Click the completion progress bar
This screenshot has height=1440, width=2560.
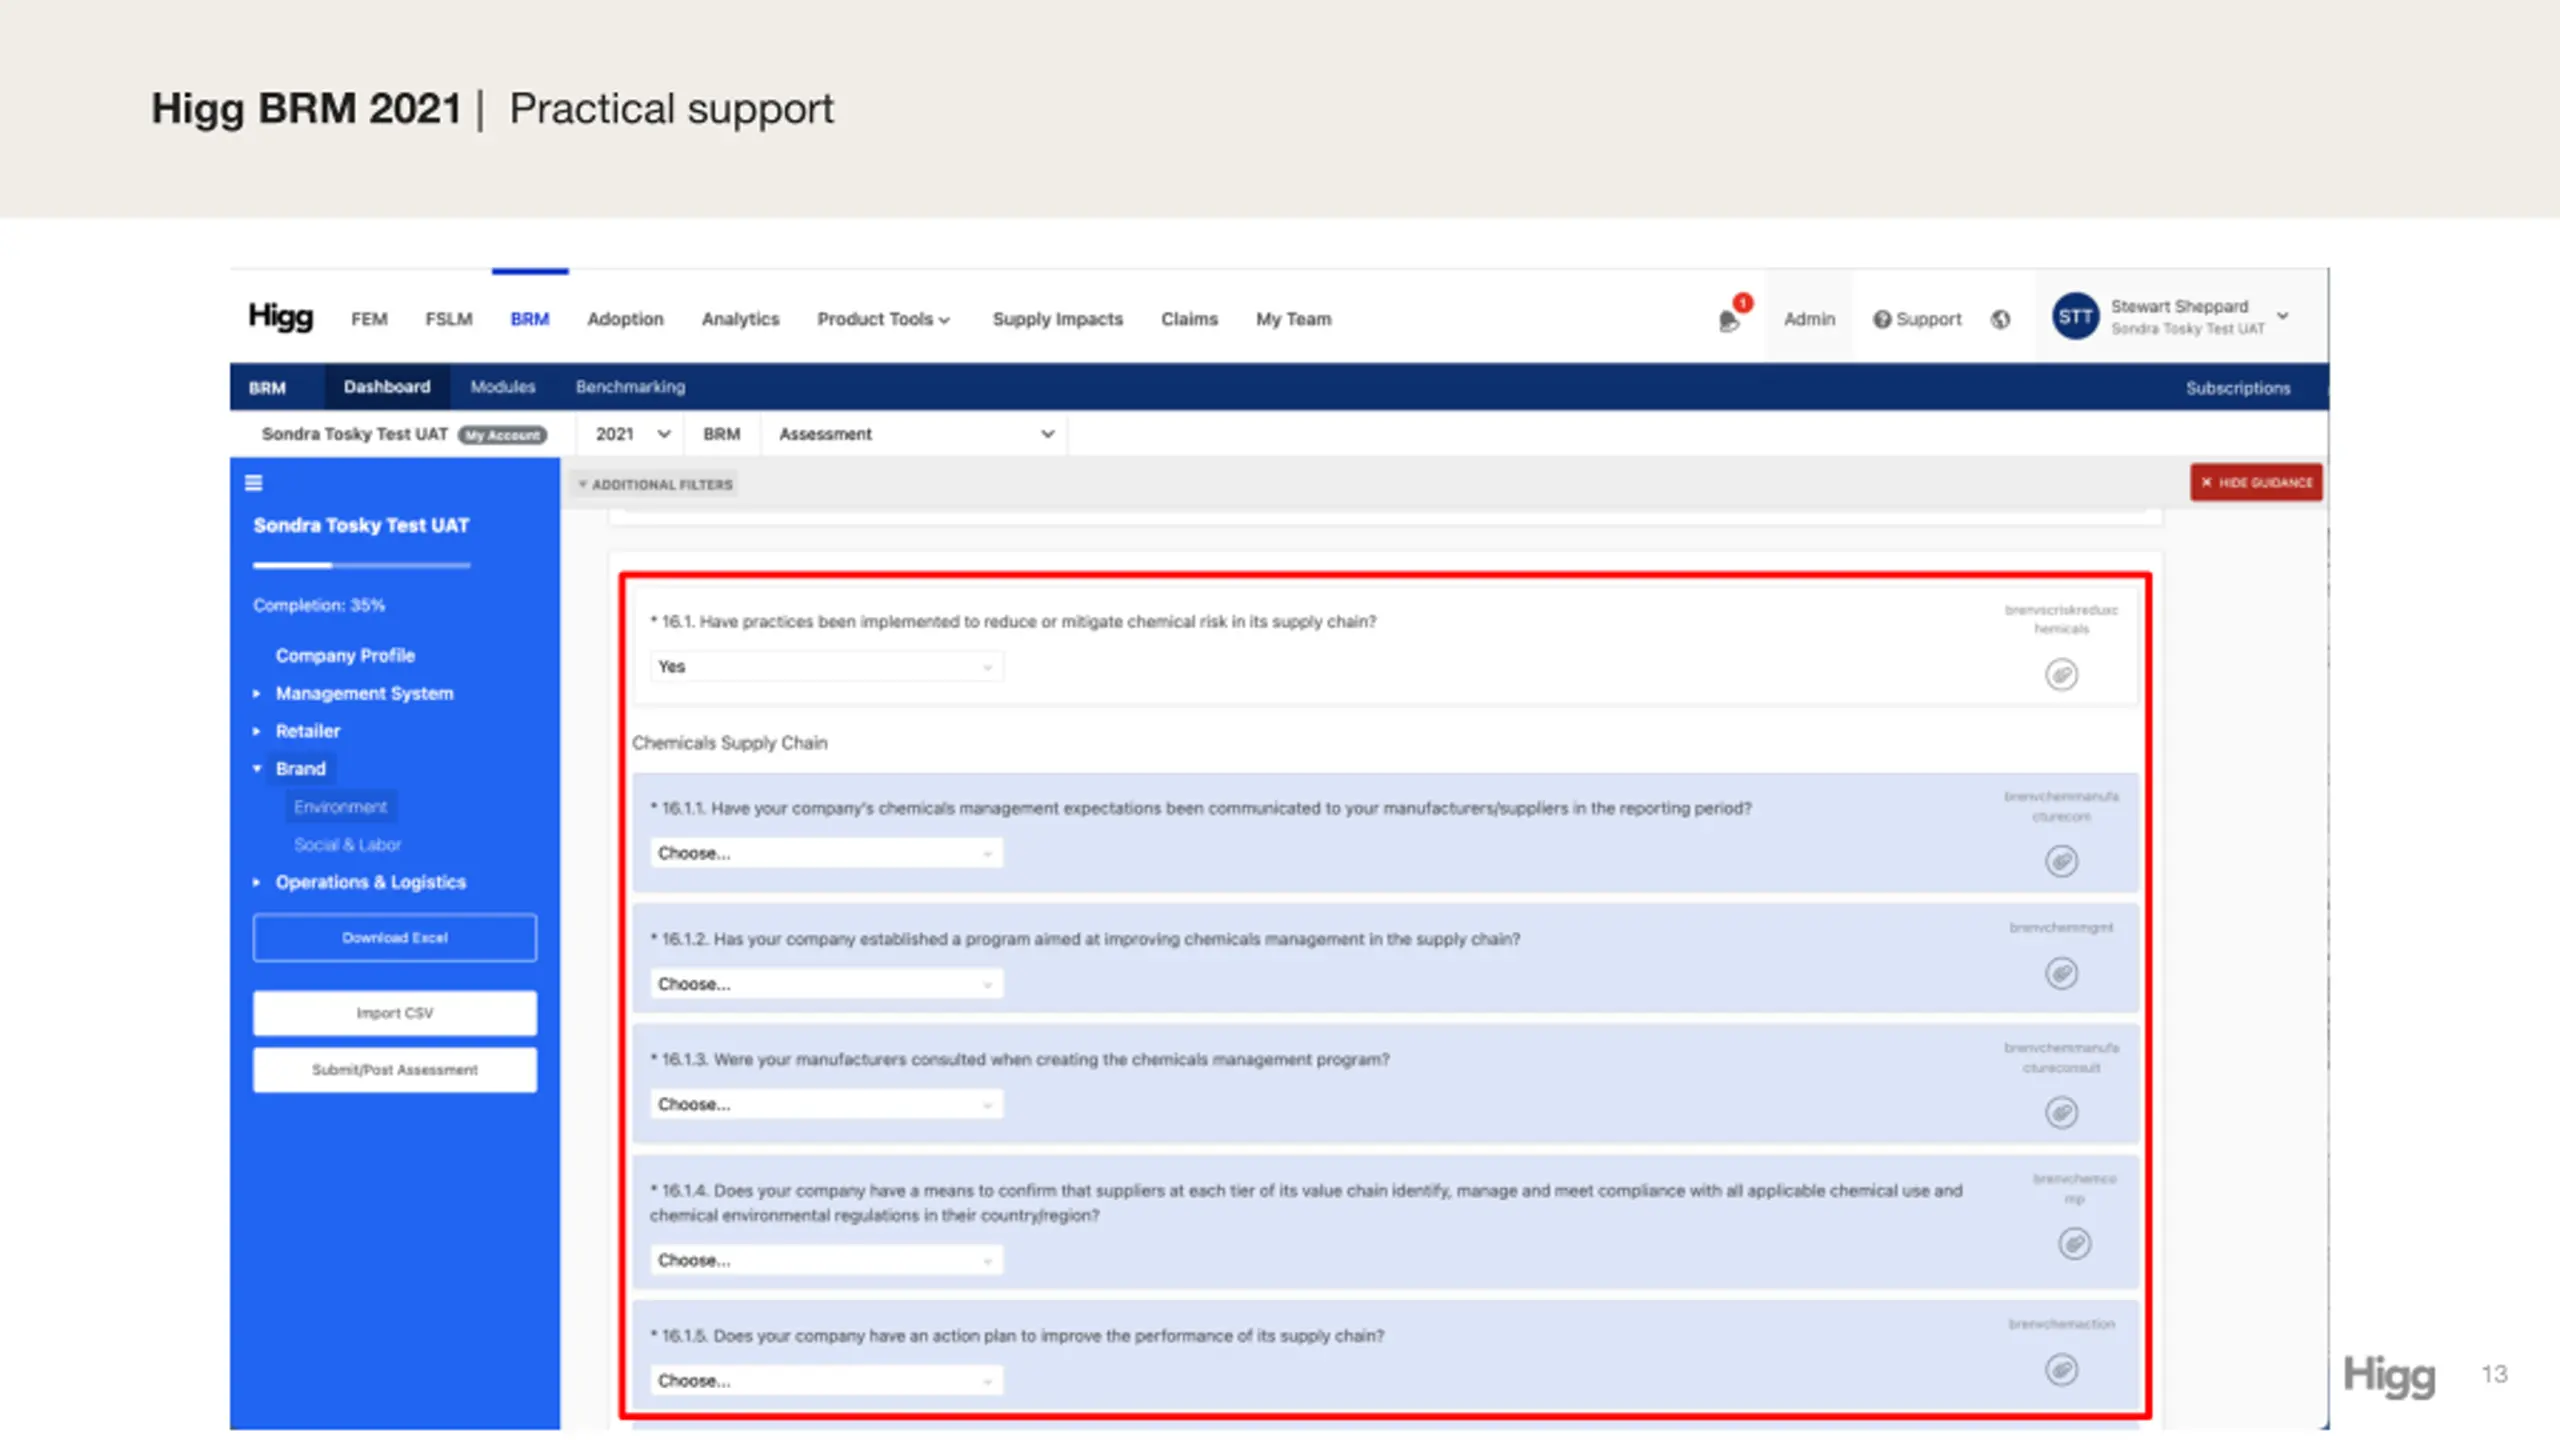(x=361, y=566)
